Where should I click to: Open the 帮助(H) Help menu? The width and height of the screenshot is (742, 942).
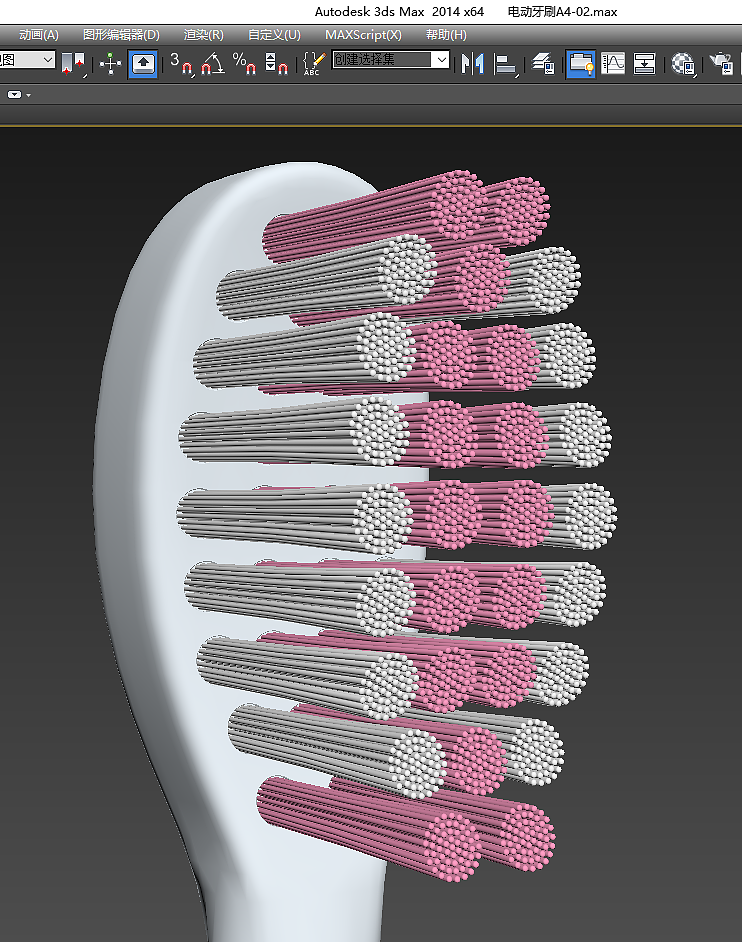pos(446,35)
